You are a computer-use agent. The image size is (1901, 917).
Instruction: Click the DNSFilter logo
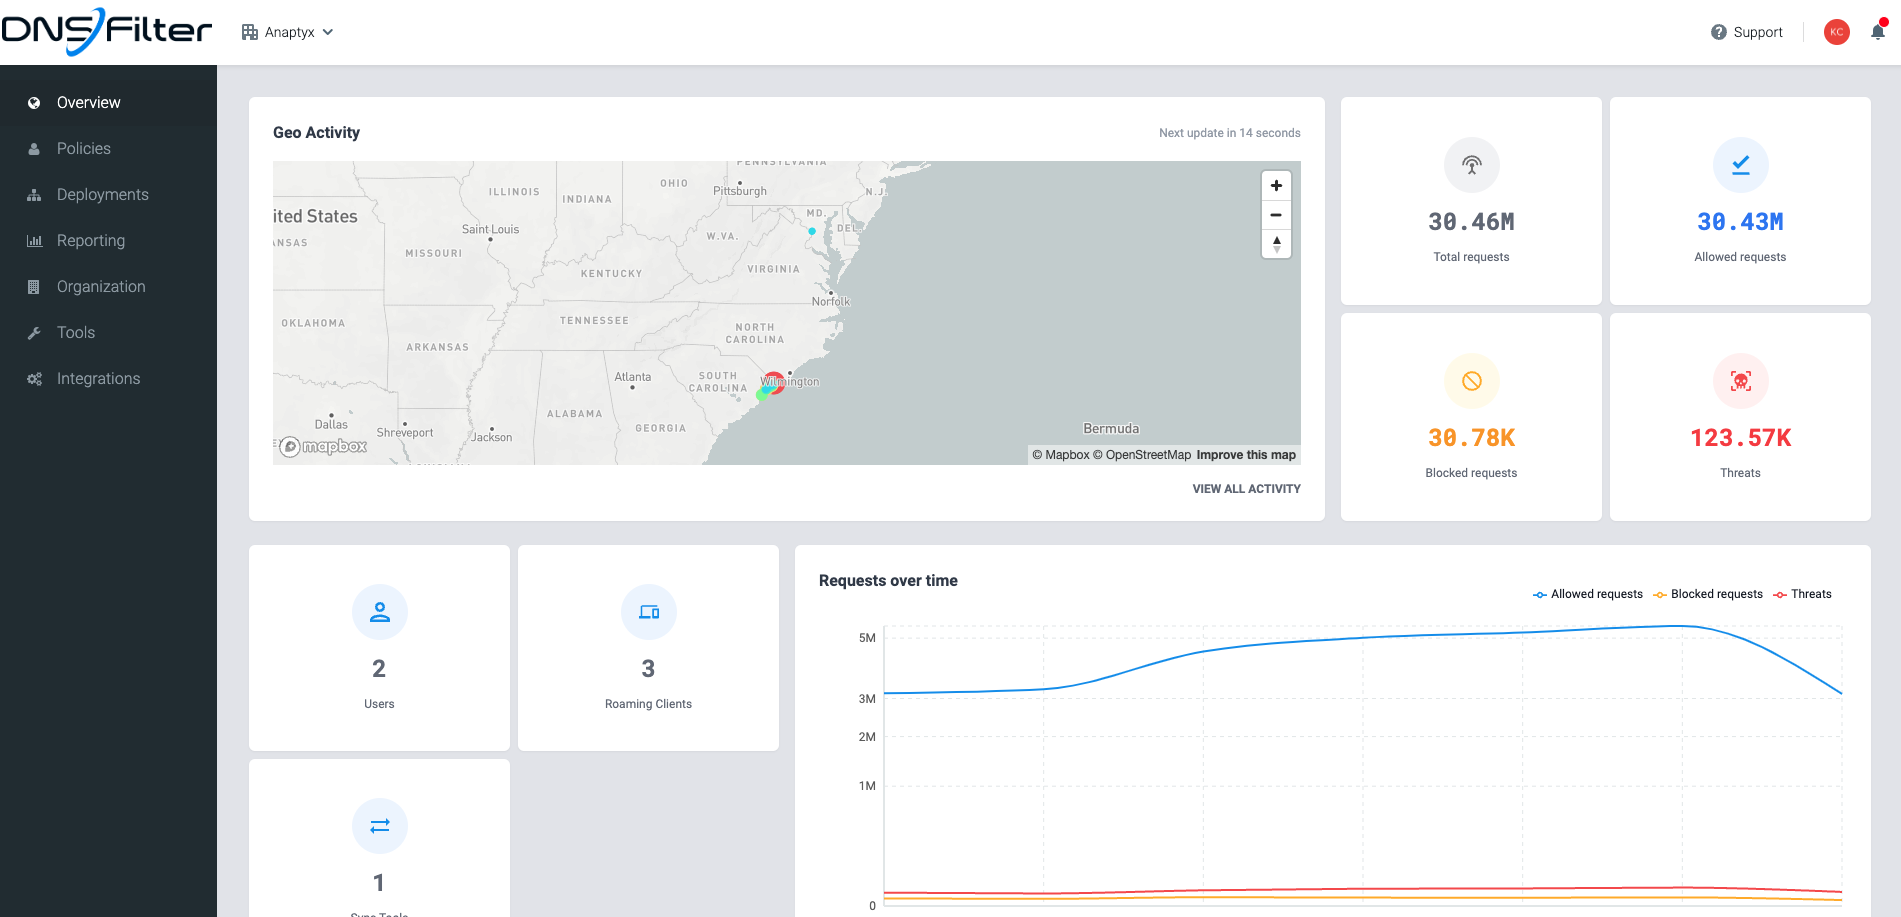coord(107,32)
